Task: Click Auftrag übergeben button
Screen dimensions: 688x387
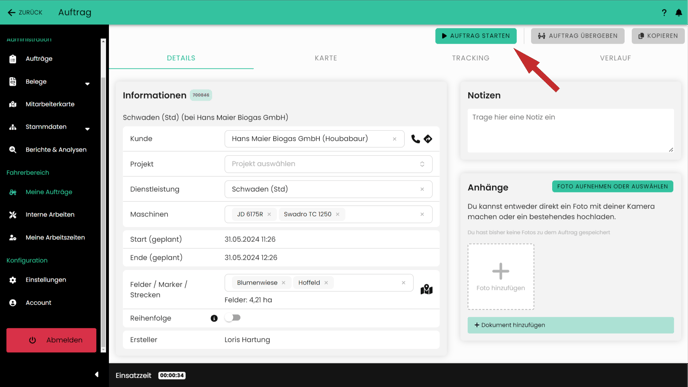Action: pyautogui.click(x=577, y=36)
